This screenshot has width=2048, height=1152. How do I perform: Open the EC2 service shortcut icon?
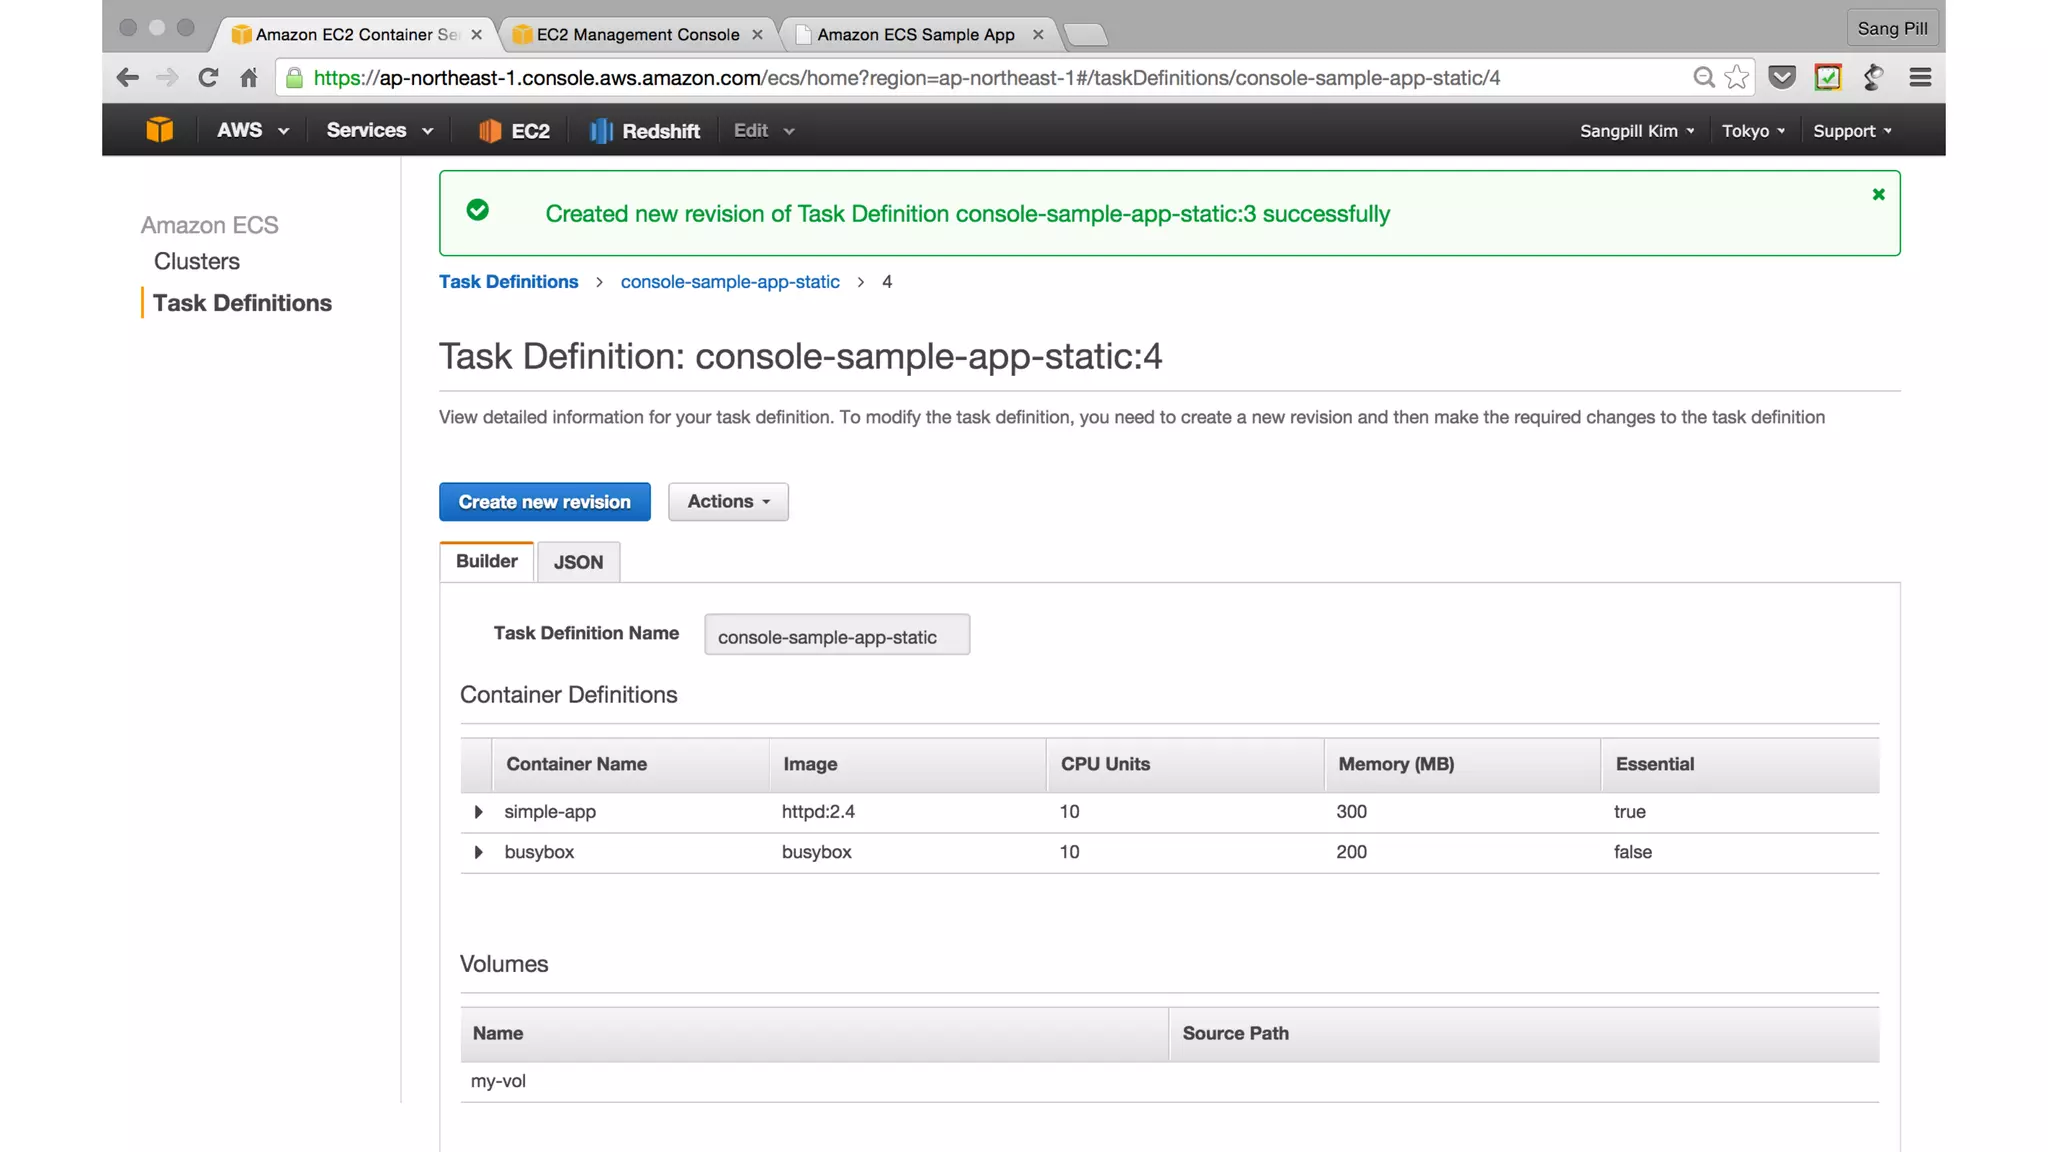(x=489, y=131)
